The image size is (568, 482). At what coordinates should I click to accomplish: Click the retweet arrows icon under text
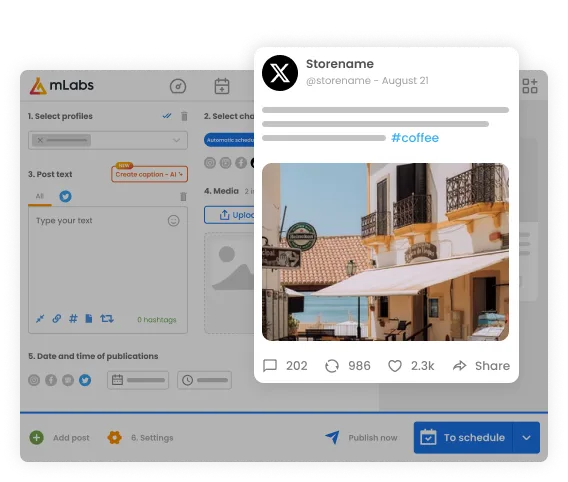(x=107, y=319)
